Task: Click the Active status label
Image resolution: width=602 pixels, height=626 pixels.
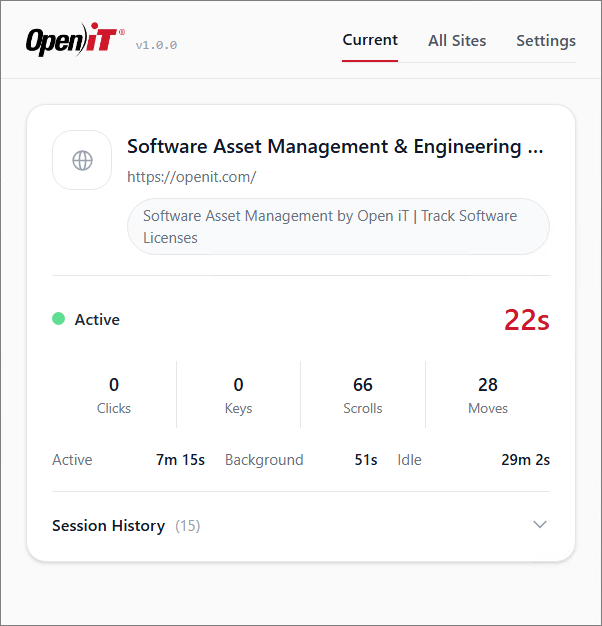Action: tap(97, 319)
